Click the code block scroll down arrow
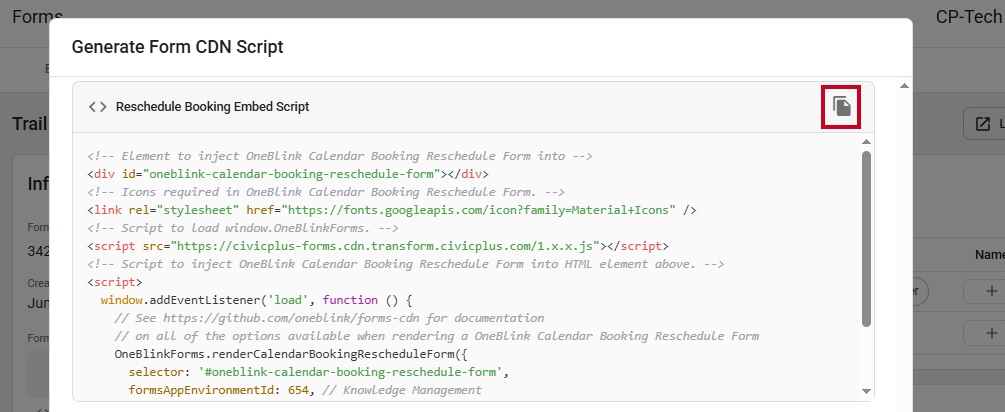1005x412 pixels. tap(867, 391)
